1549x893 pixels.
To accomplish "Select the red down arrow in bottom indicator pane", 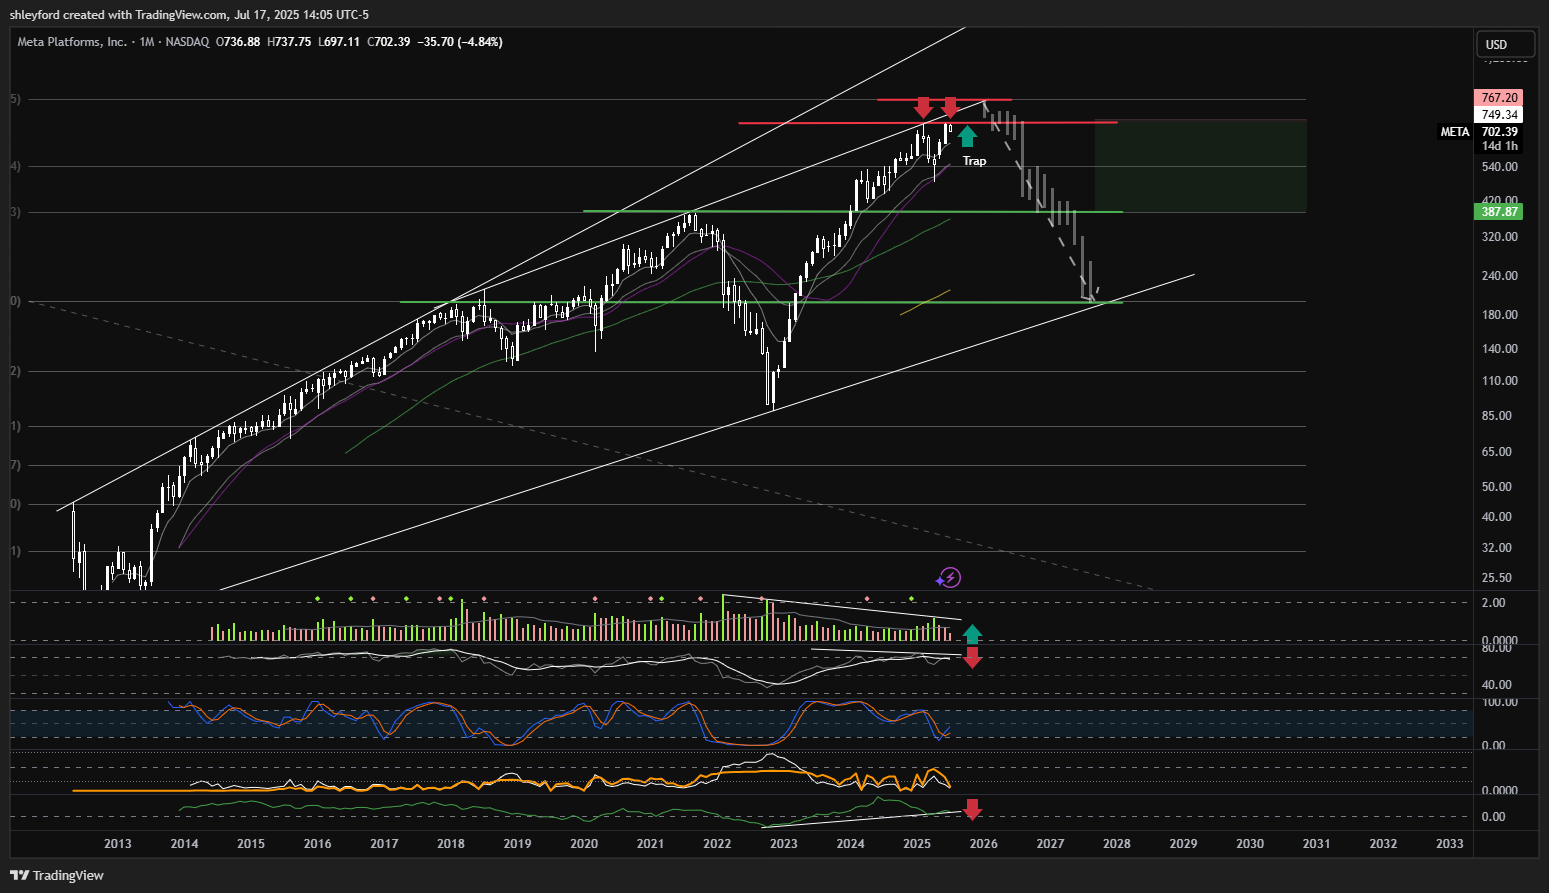I will [972, 809].
